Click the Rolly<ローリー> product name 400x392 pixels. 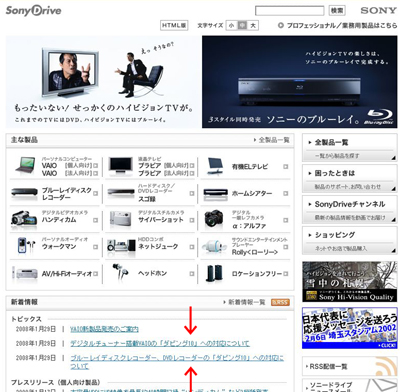255,252
